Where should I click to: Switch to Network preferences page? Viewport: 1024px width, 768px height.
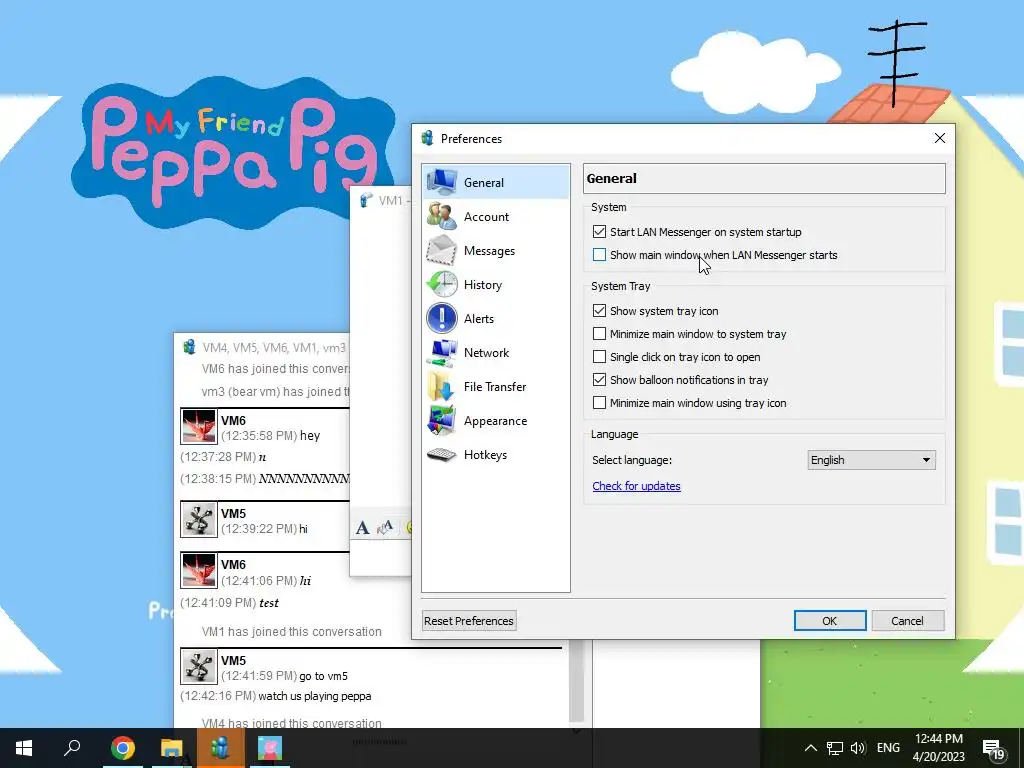496,353
